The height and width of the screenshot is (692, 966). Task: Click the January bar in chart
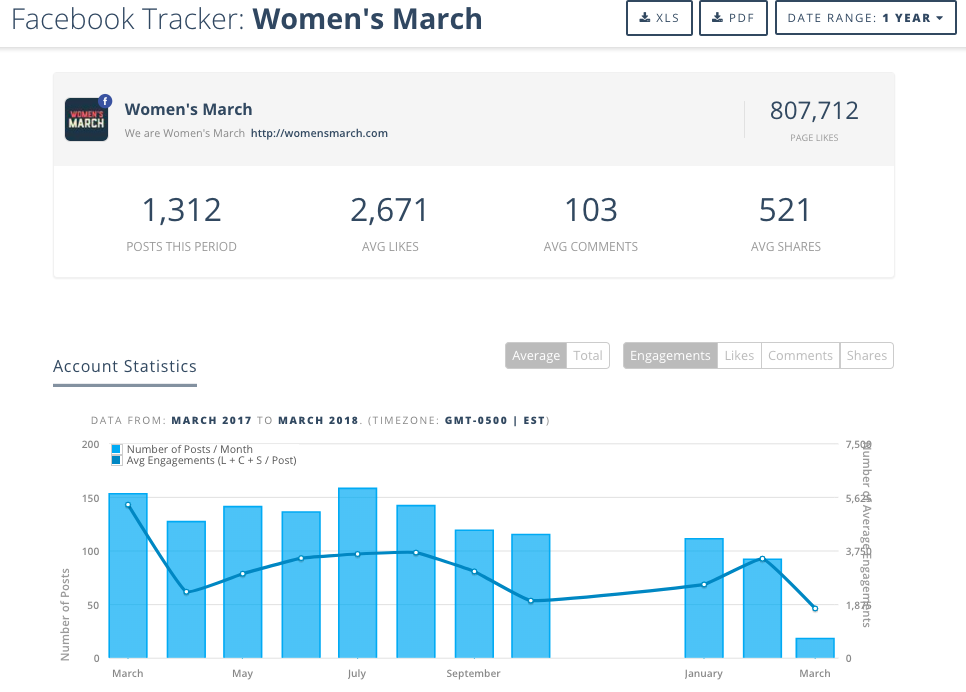coord(704,598)
